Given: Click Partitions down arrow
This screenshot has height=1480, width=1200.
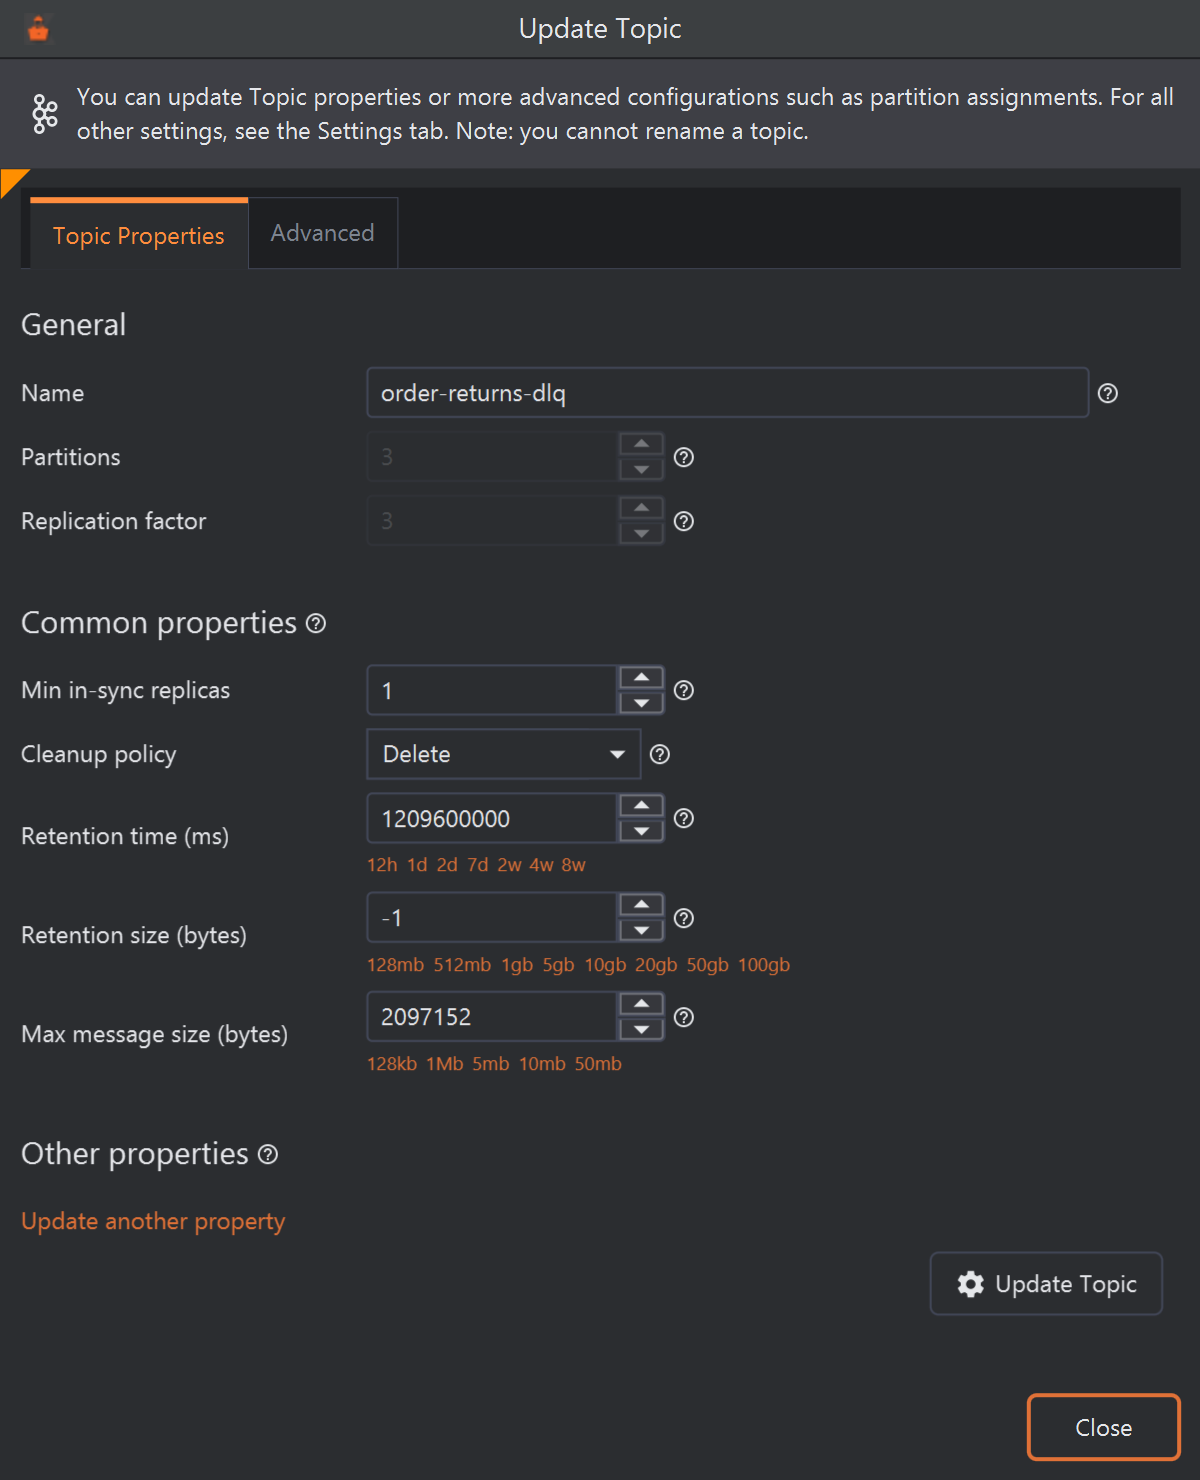Looking at the screenshot, I should tap(641, 470).
